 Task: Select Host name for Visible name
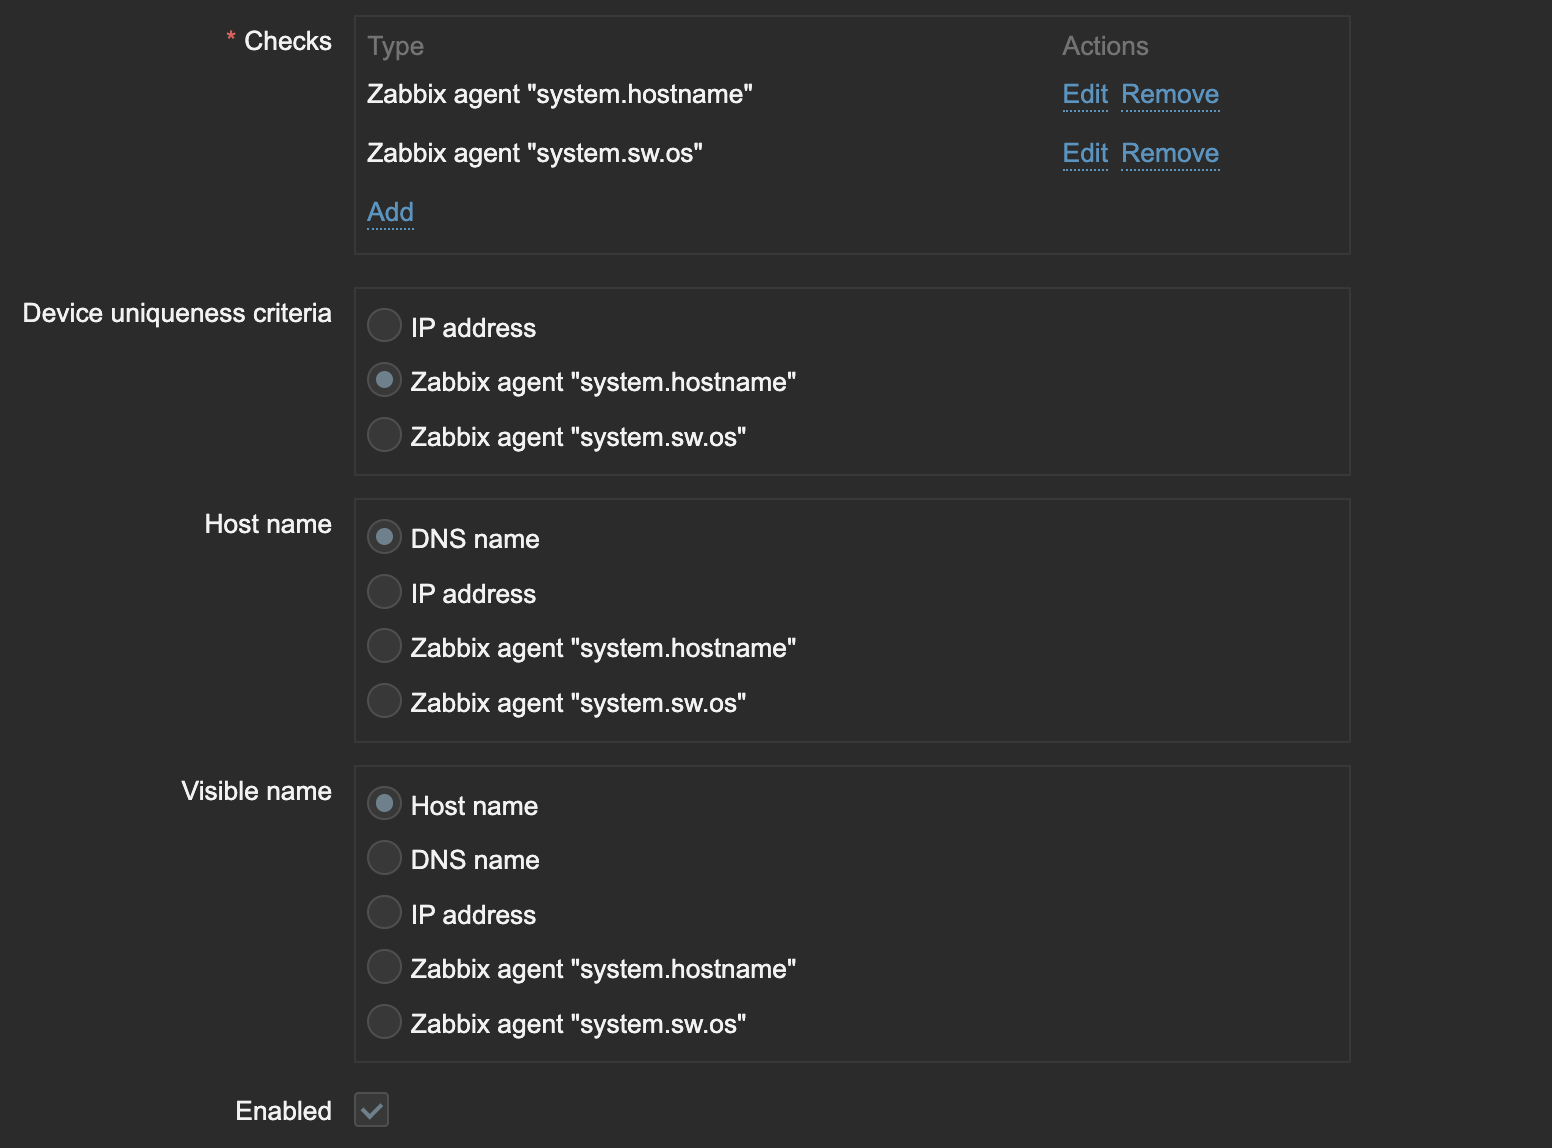385,804
